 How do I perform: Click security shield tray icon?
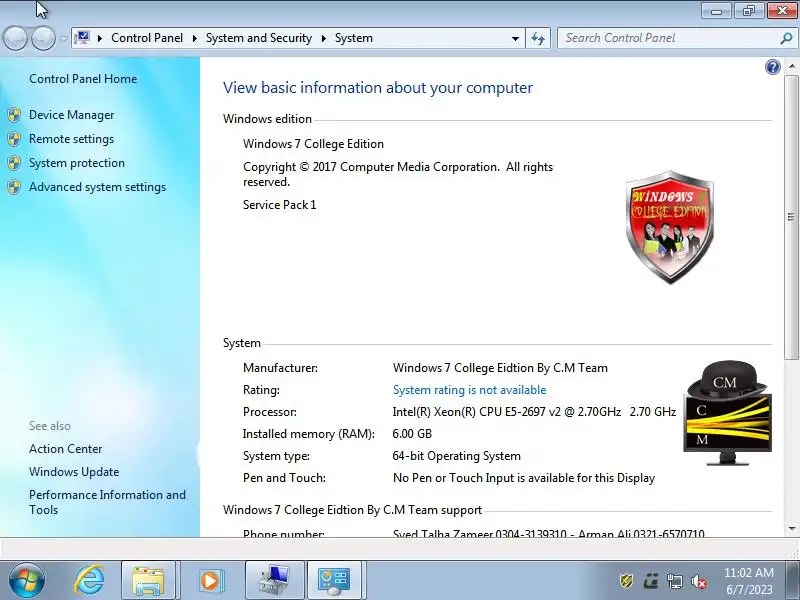point(627,581)
